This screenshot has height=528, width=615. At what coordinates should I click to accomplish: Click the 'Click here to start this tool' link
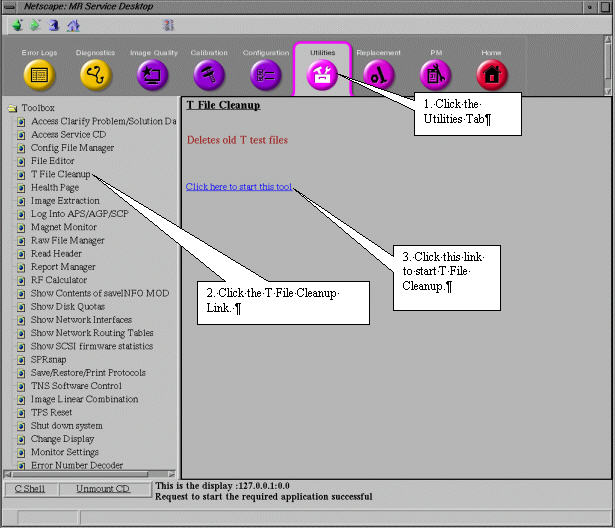[x=239, y=187]
